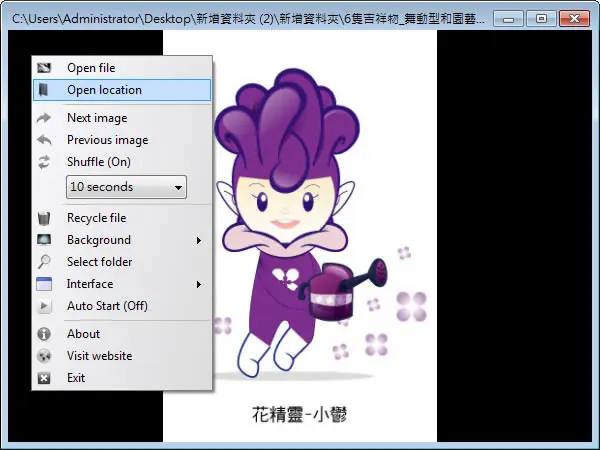
Task: Toggle Shuffle (On) setting
Action: pyautogui.click(x=122, y=162)
